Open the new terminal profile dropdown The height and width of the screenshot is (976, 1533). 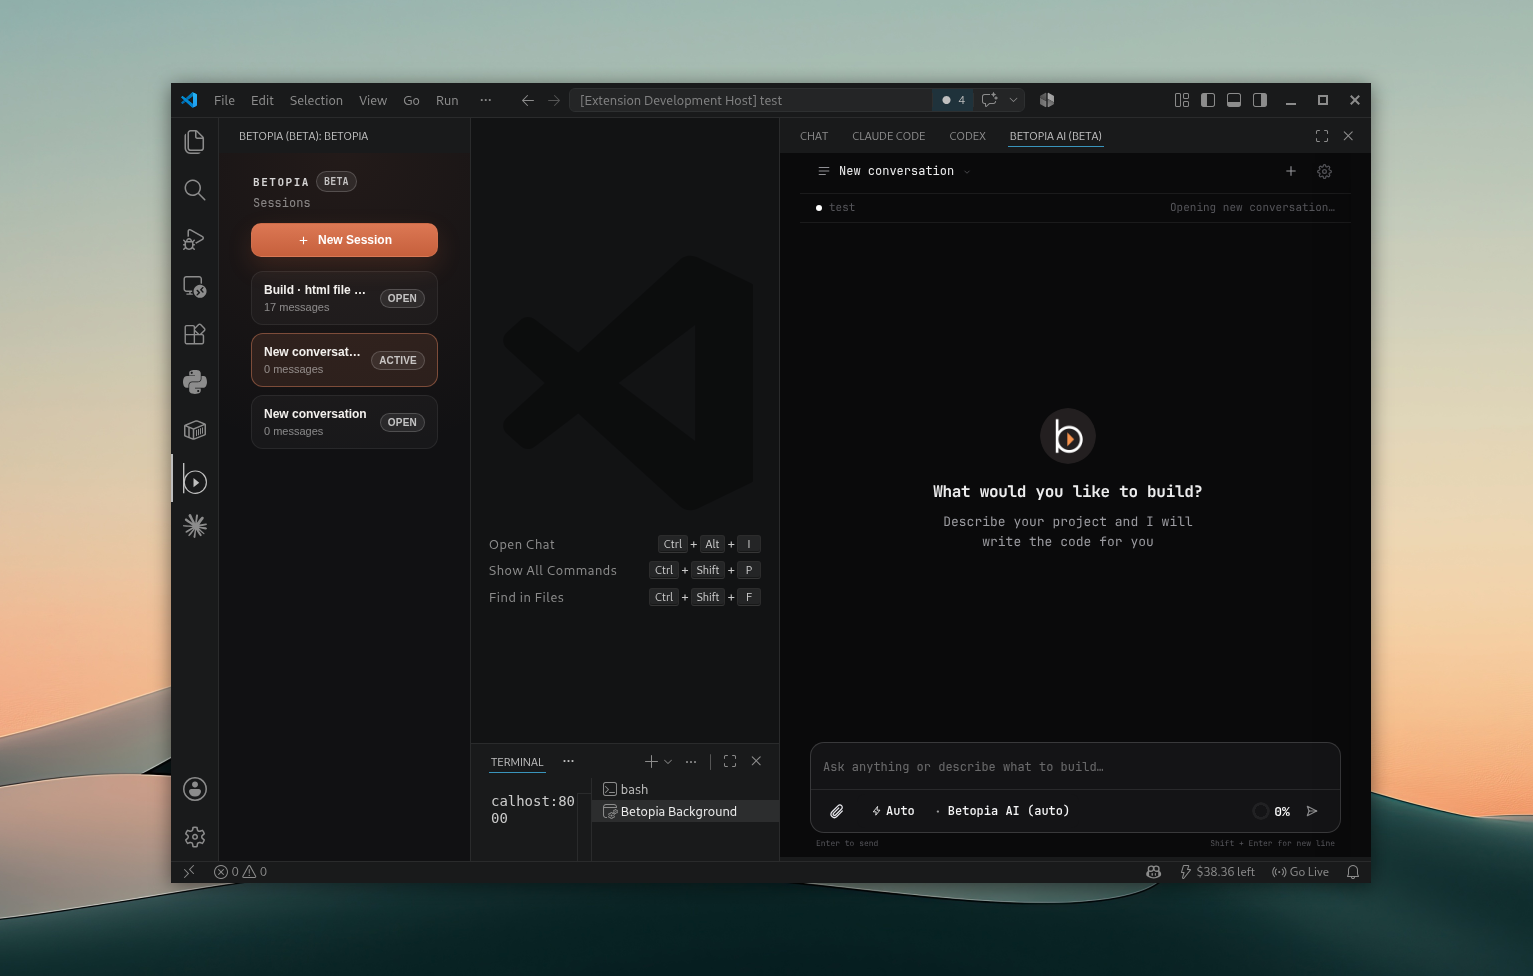pyautogui.click(x=668, y=761)
